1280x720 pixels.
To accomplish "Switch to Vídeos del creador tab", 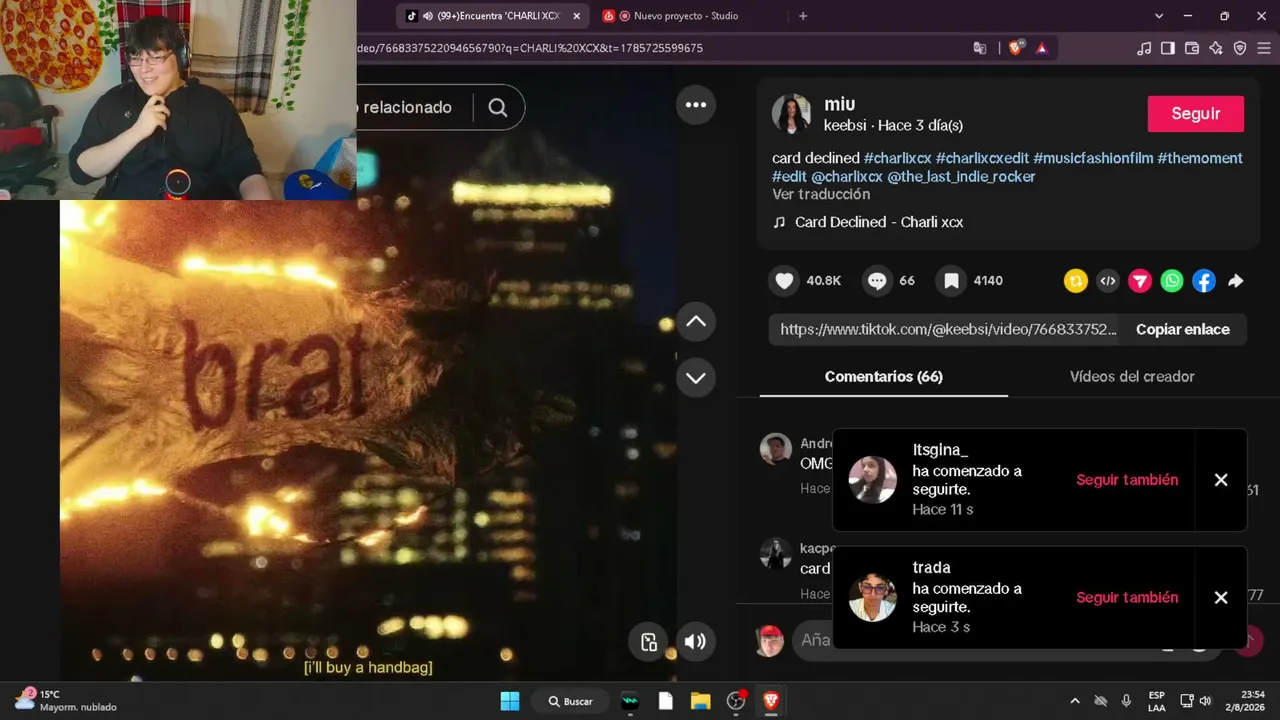I will (x=1132, y=377).
